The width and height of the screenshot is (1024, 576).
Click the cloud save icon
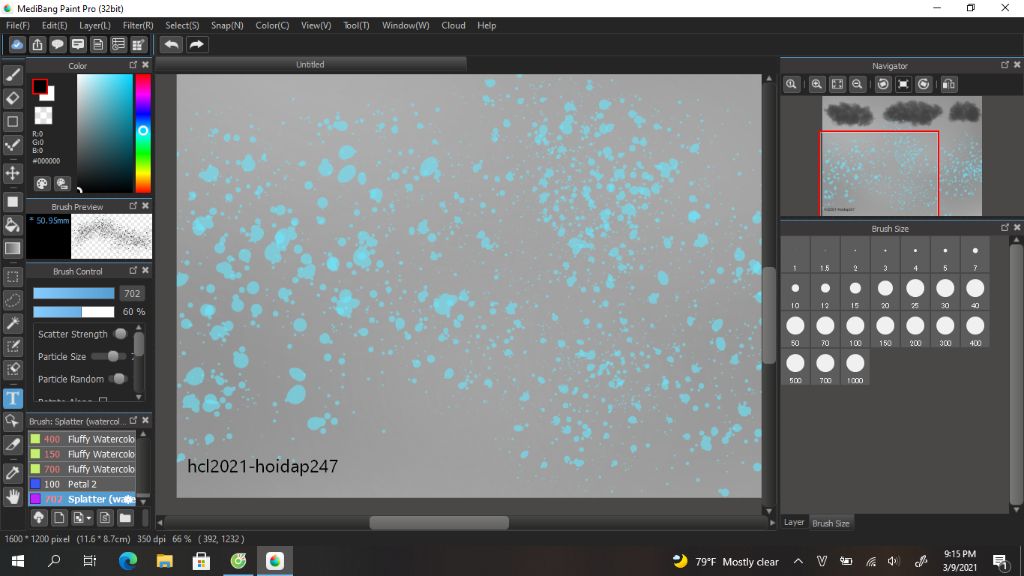pos(17,44)
